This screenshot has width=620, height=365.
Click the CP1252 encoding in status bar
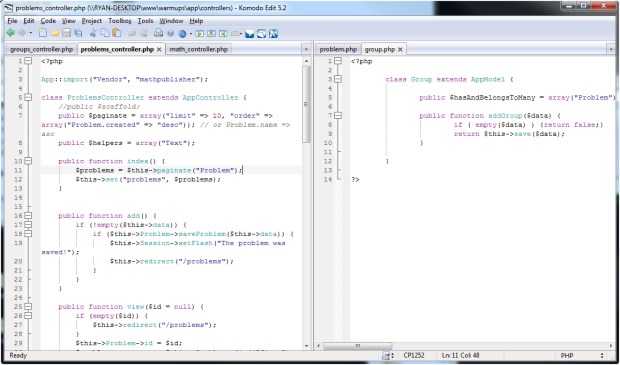pos(414,355)
